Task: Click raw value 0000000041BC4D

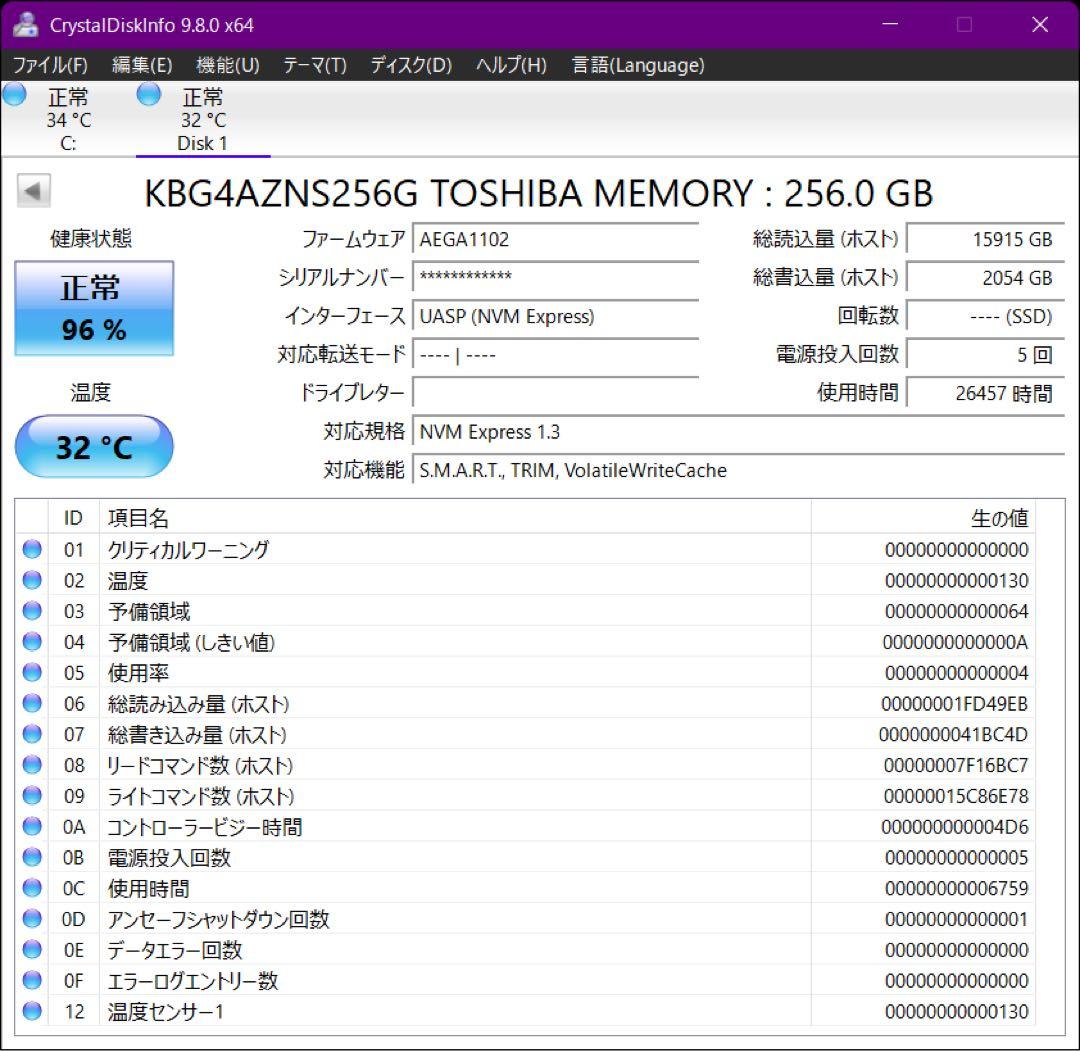Action: 953,734
